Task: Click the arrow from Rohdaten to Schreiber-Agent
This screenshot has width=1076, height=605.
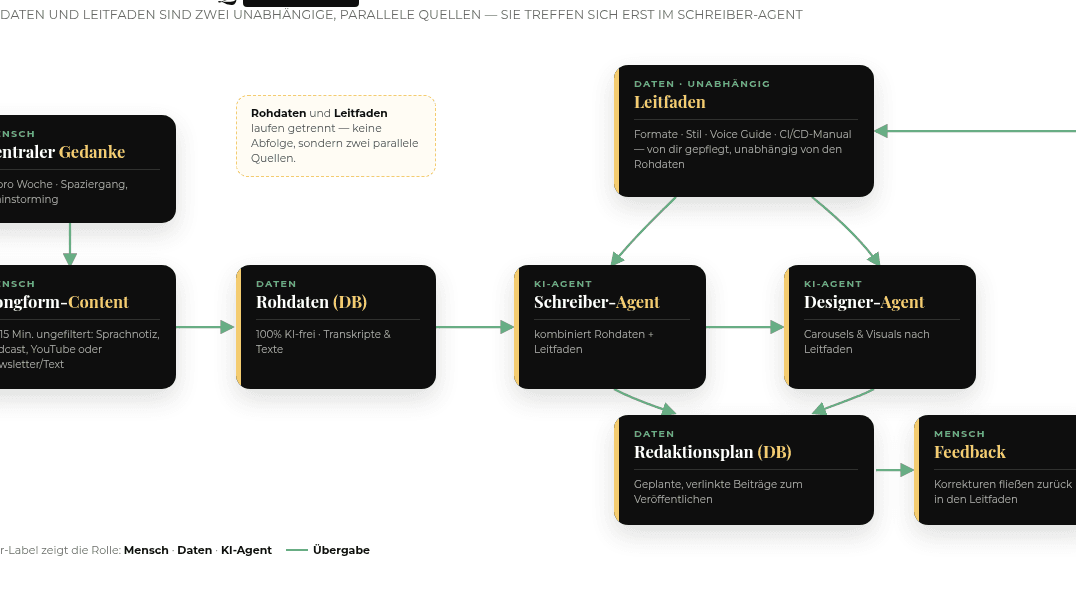Action: 475,327
